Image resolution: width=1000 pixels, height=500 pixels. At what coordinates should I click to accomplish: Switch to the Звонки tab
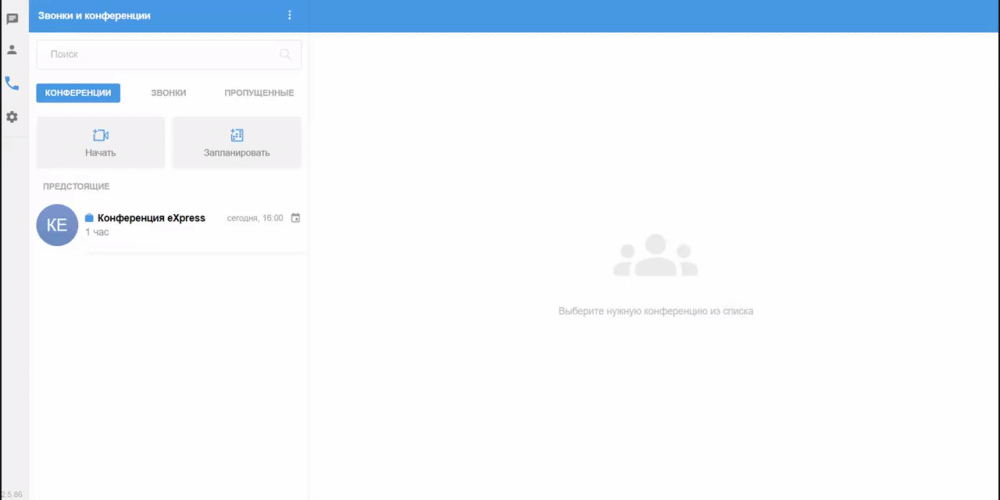pyautogui.click(x=168, y=93)
